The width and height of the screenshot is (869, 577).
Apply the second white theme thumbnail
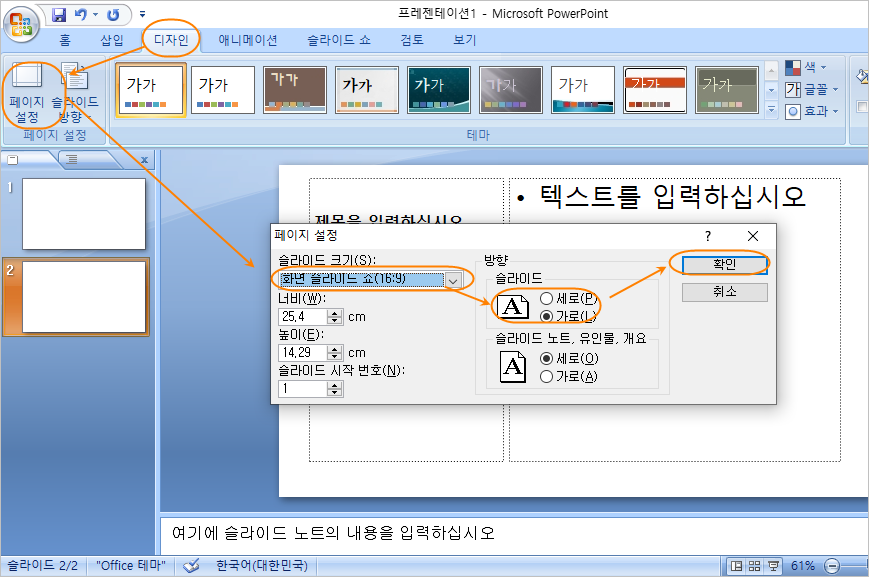(x=223, y=90)
